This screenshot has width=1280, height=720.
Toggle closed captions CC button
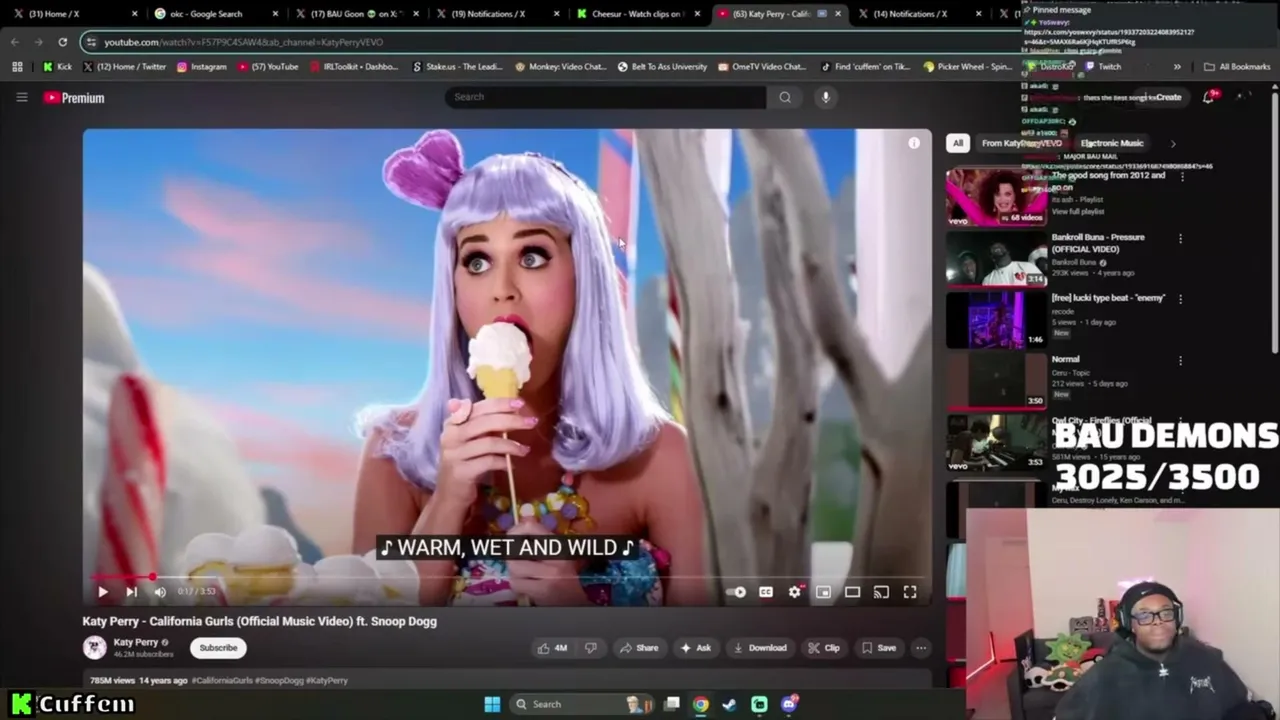click(x=766, y=592)
